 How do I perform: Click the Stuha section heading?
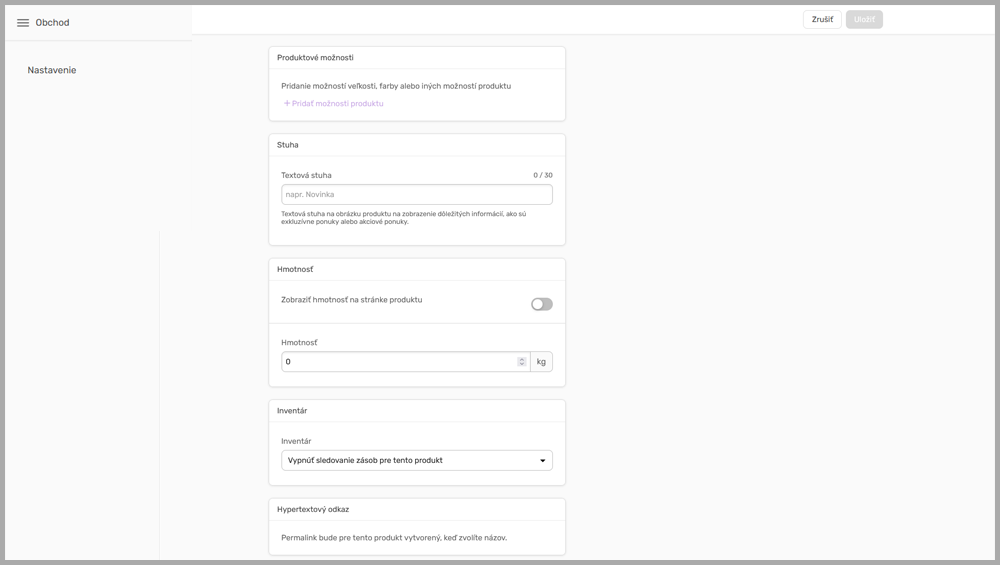tap(288, 145)
